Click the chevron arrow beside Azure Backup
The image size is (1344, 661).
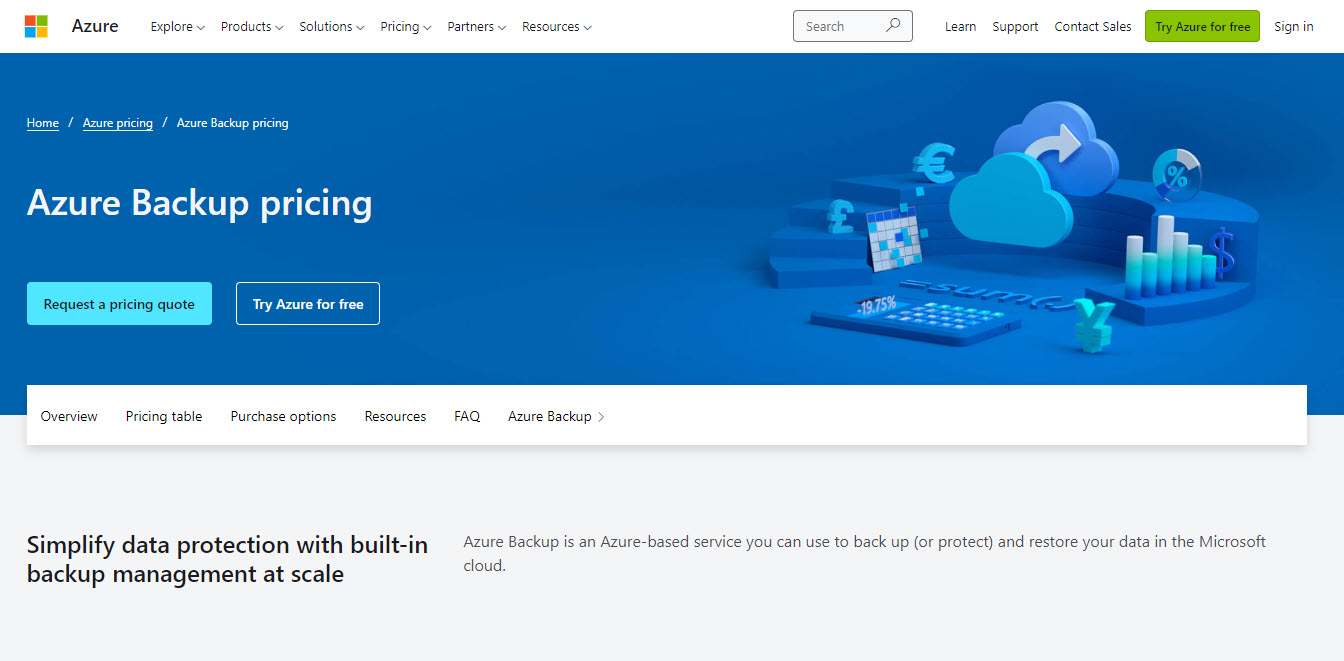601,417
